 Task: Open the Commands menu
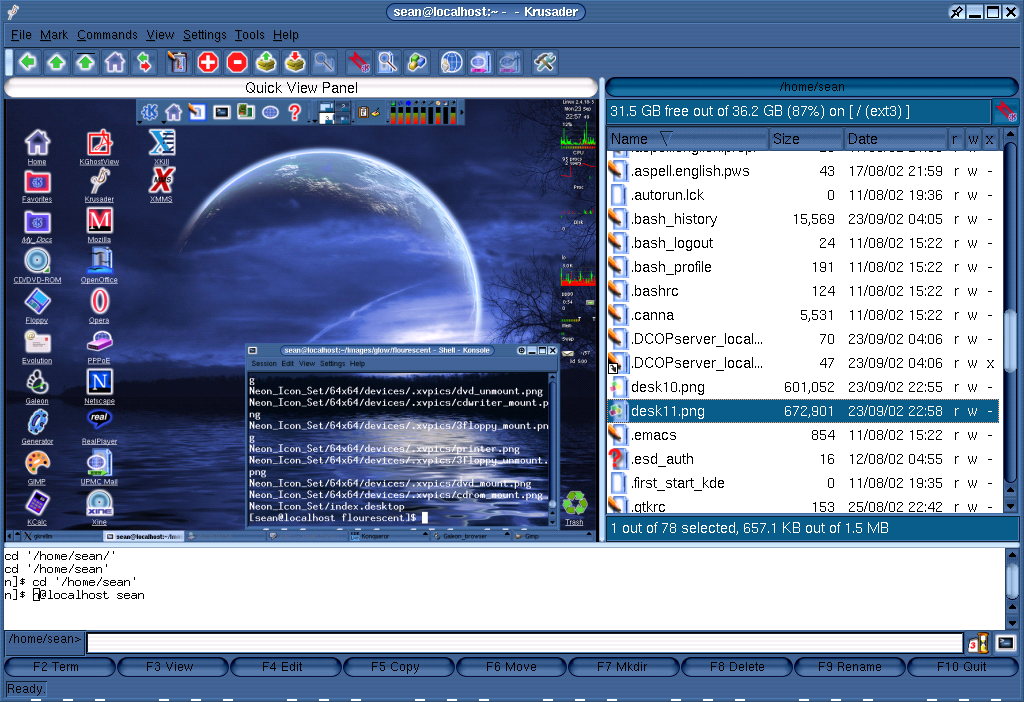point(107,35)
